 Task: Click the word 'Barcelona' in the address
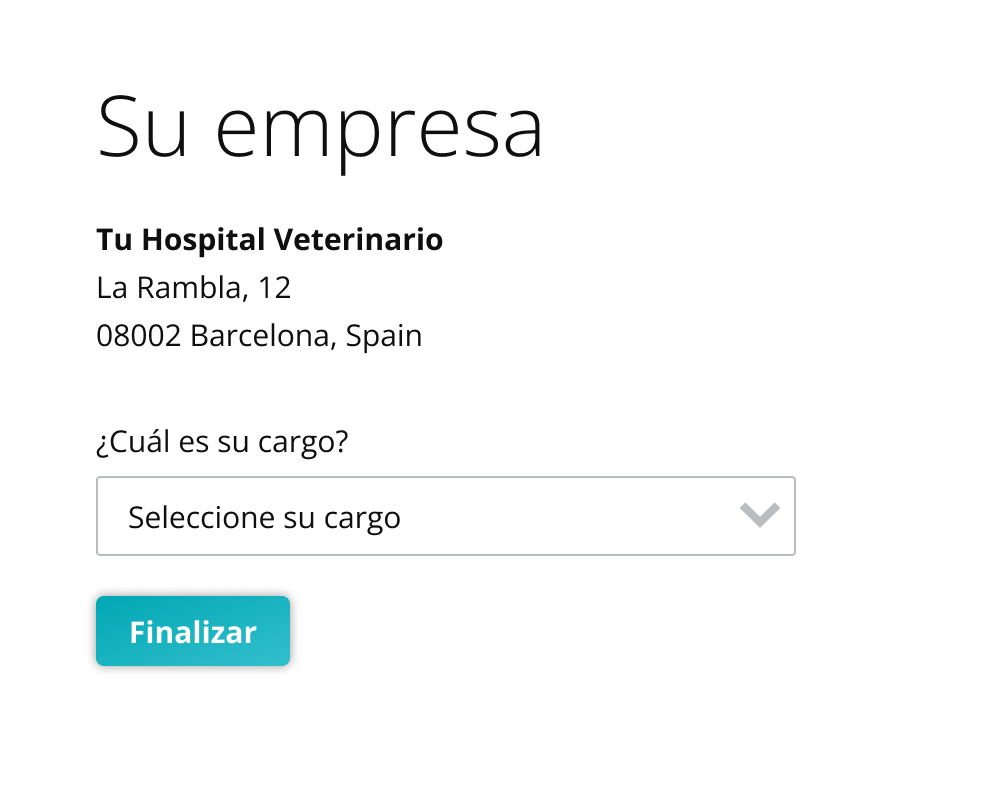(x=262, y=336)
